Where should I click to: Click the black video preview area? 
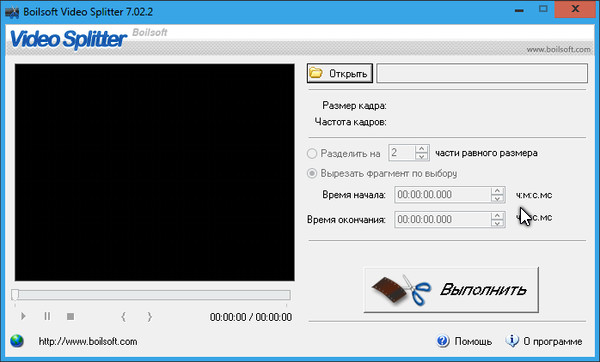click(x=155, y=172)
